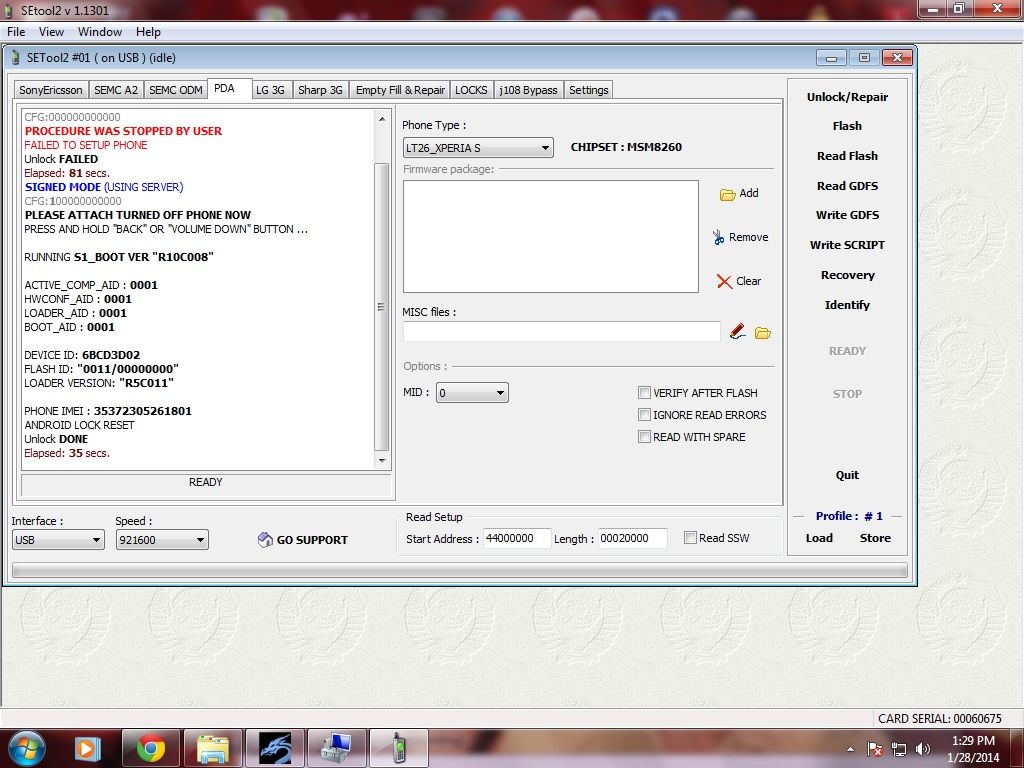Switch to the j108 Bypass tab
Screen dimensions: 1024x768
pyautogui.click(x=528, y=90)
